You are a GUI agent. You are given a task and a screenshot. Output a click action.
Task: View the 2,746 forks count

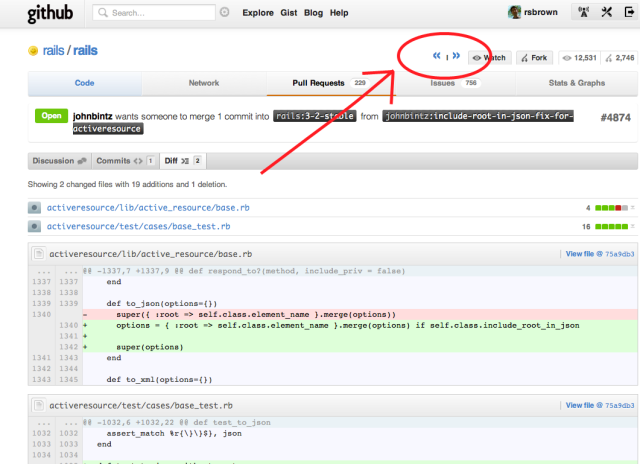(x=620, y=58)
